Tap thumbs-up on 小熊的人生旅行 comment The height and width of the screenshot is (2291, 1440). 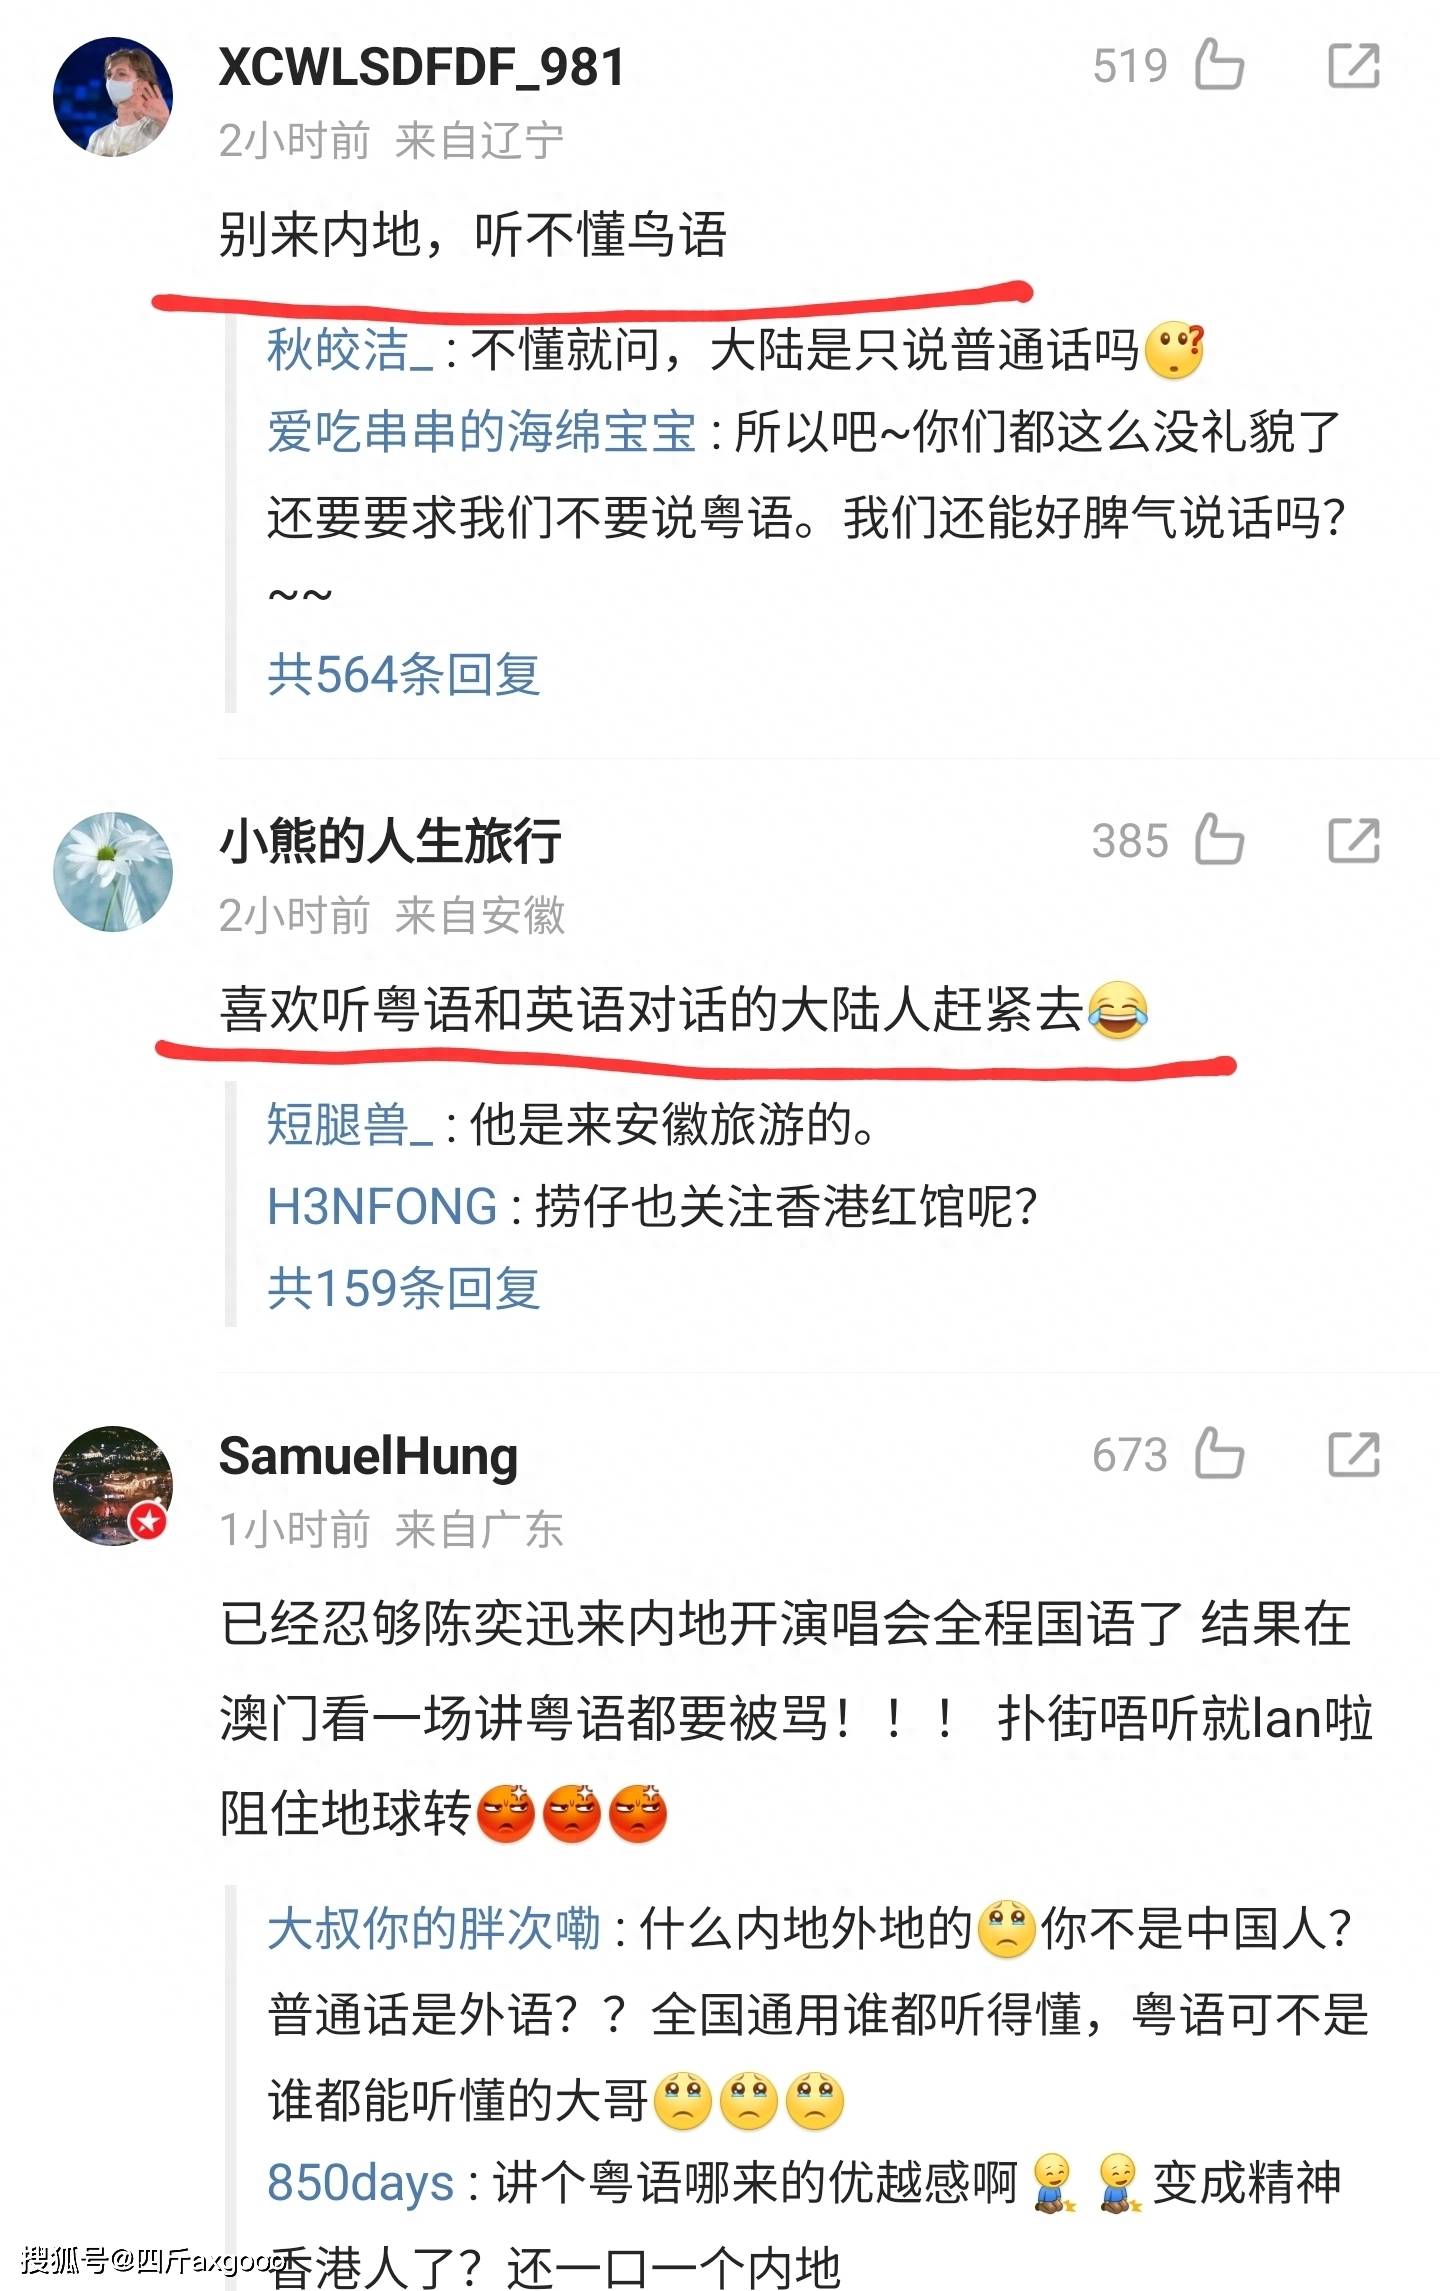tap(1219, 838)
